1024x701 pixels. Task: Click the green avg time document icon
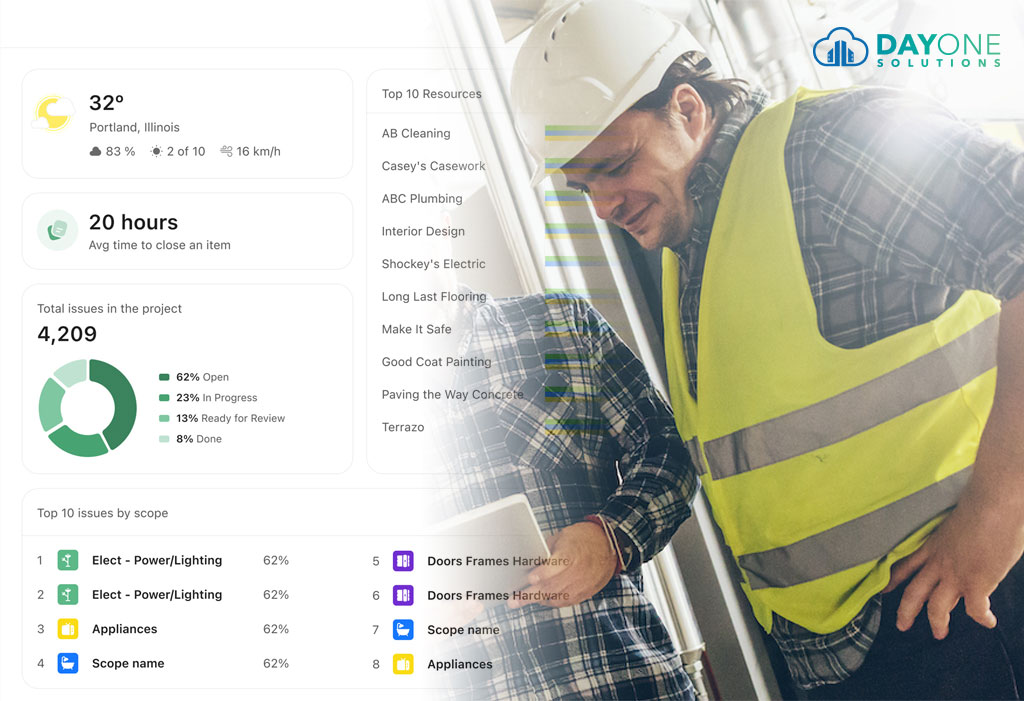[57, 230]
